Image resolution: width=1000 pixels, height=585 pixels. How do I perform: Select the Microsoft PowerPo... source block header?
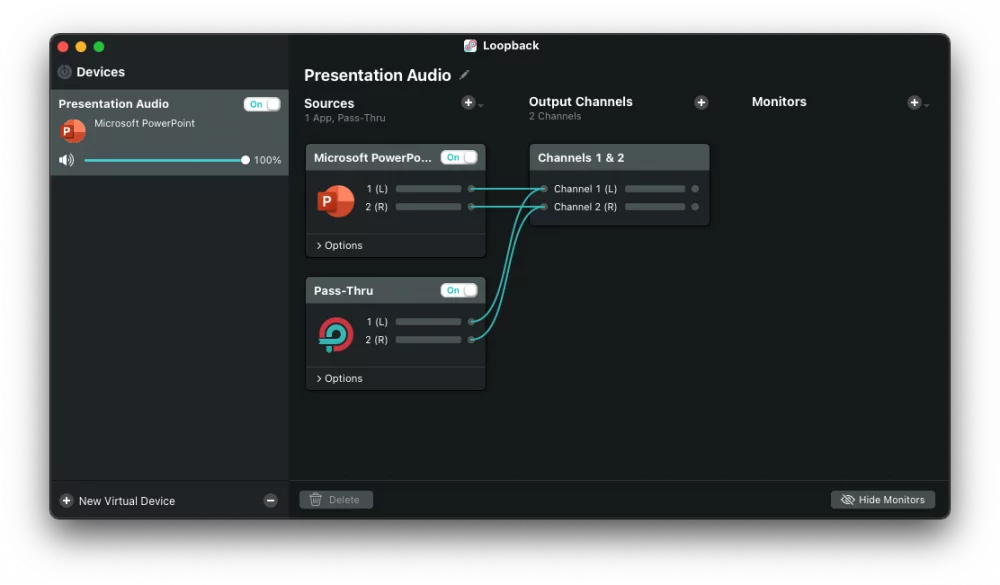pos(395,158)
